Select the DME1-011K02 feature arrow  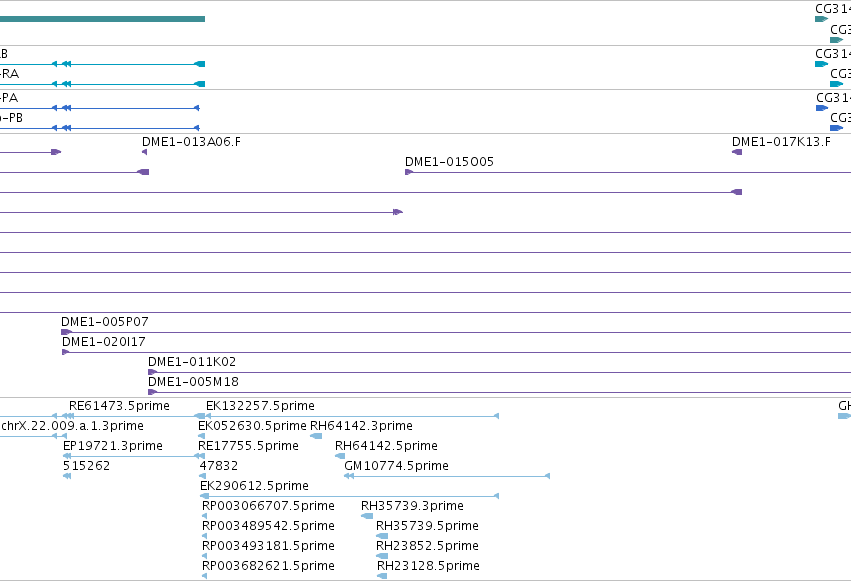point(153,372)
